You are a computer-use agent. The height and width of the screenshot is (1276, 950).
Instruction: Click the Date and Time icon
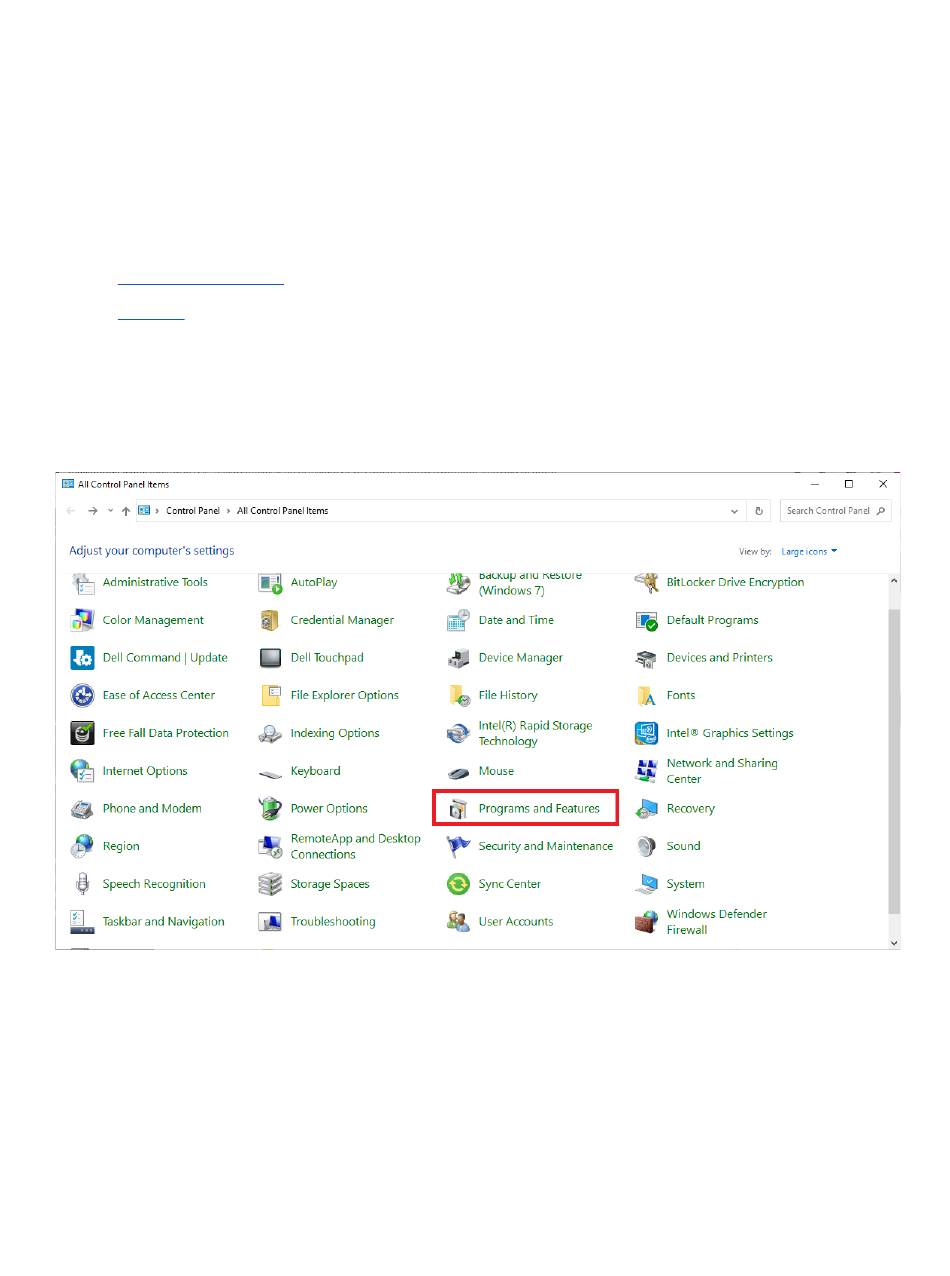(459, 620)
